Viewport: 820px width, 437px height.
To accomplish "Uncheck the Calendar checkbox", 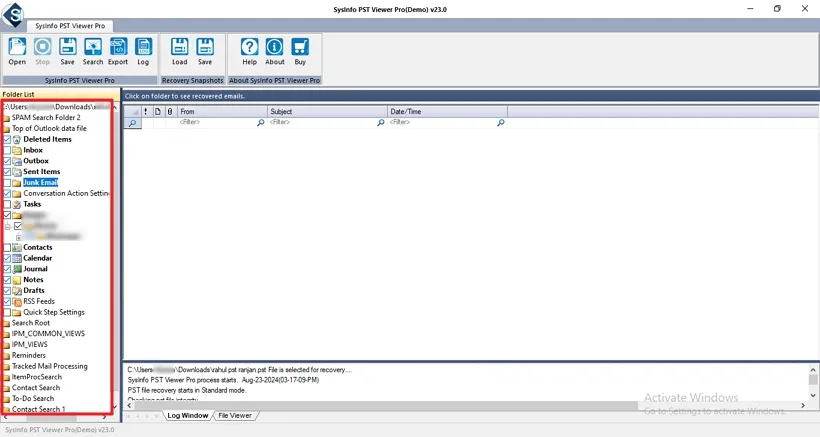I will [x=7, y=258].
